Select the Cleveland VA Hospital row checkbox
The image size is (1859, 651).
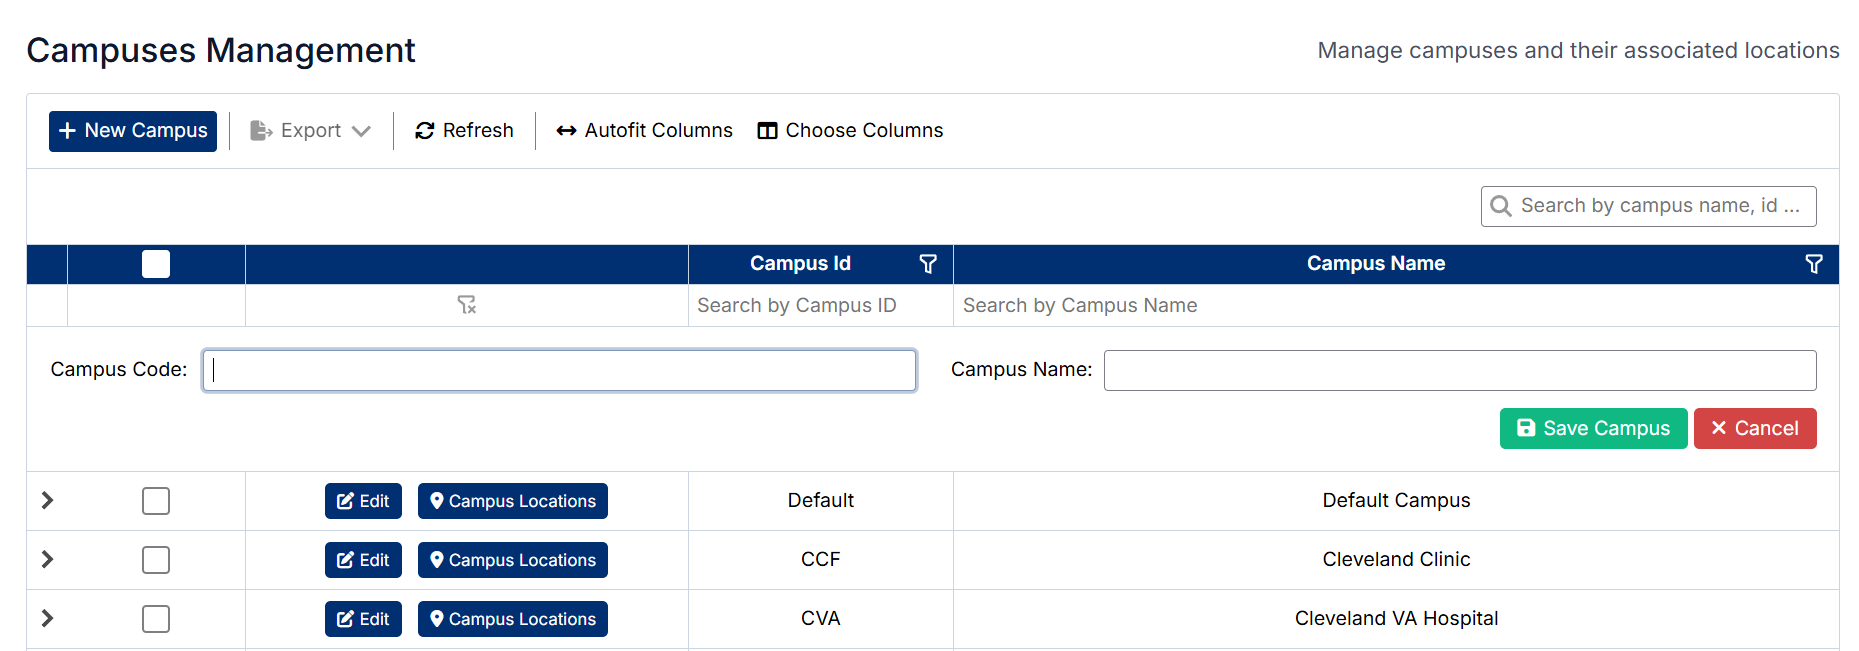click(156, 619)
